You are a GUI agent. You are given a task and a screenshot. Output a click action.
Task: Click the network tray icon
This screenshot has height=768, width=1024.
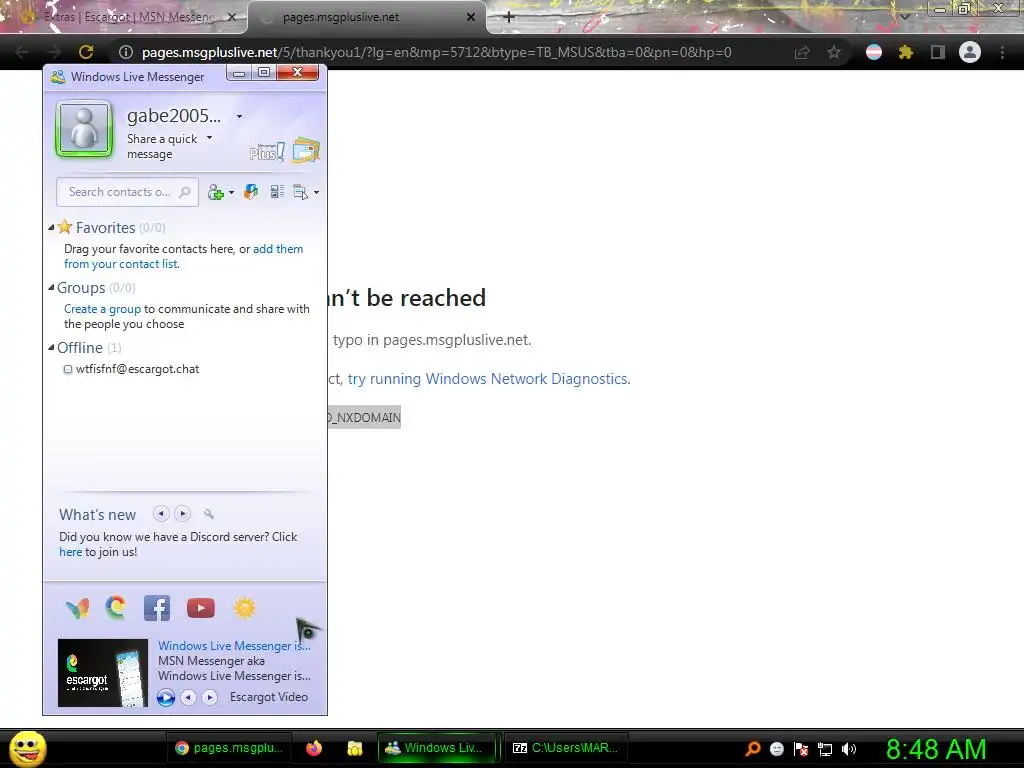(825, 749)
